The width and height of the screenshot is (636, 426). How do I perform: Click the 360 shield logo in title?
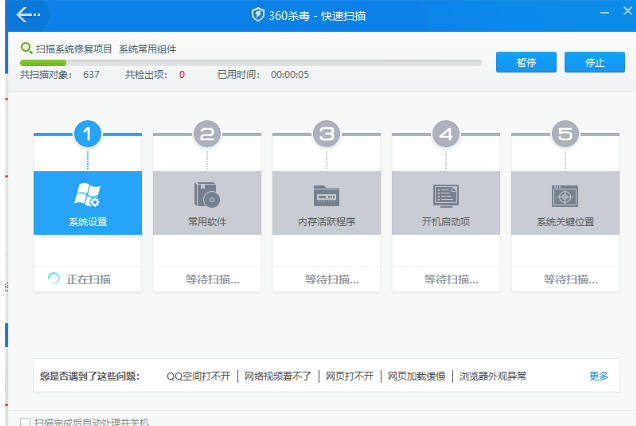click(258, 15)
